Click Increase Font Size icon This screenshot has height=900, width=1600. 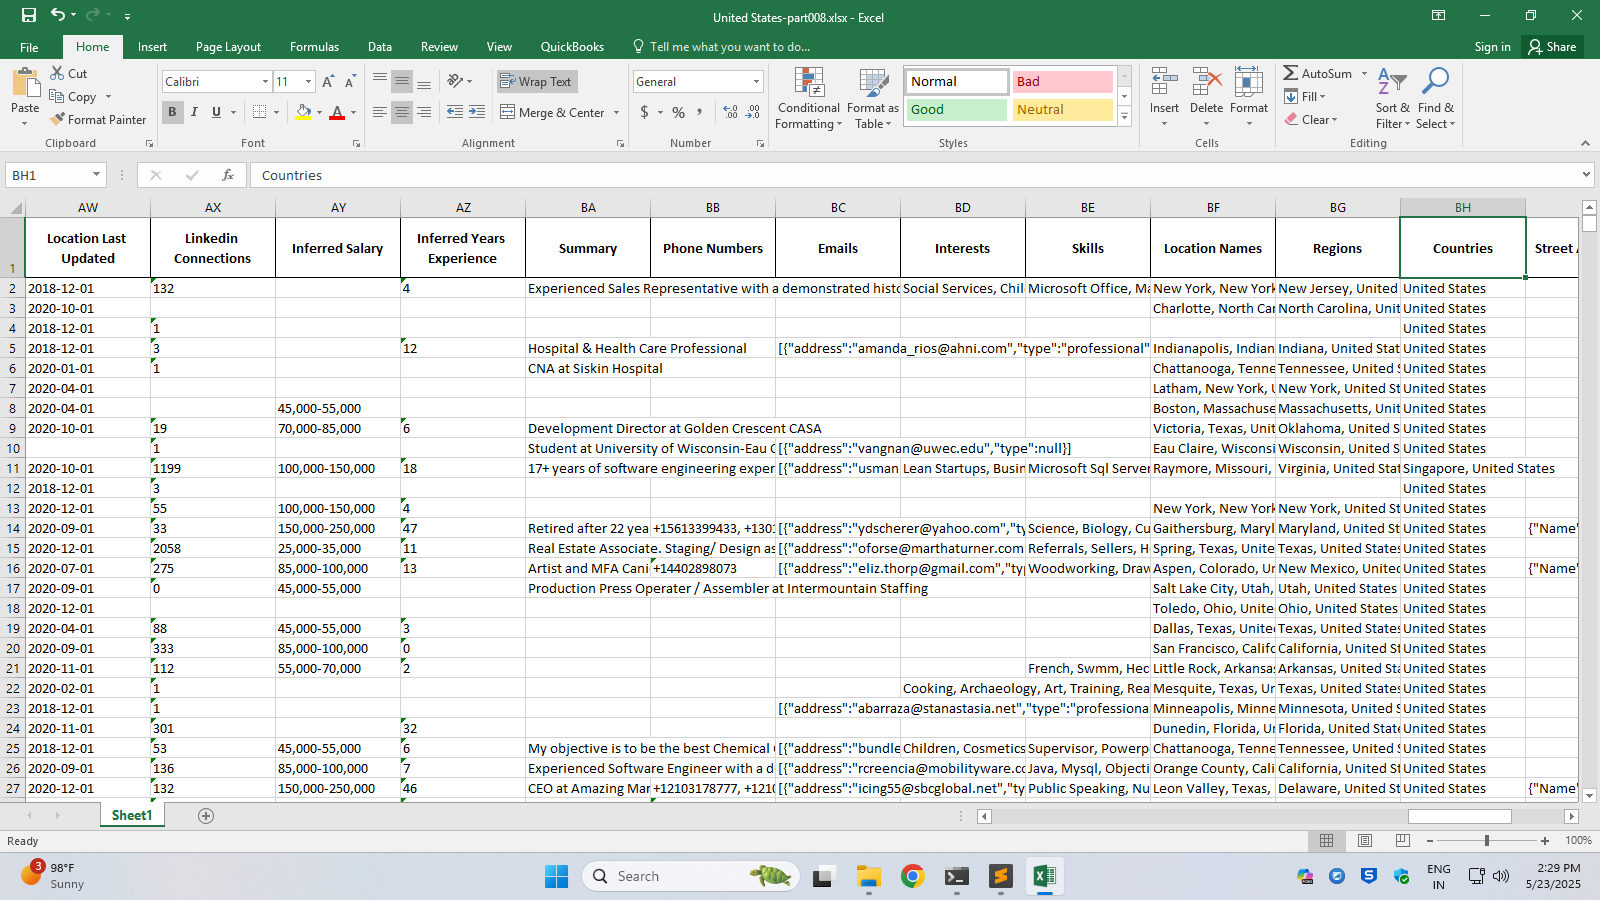[x=328, y=82]
